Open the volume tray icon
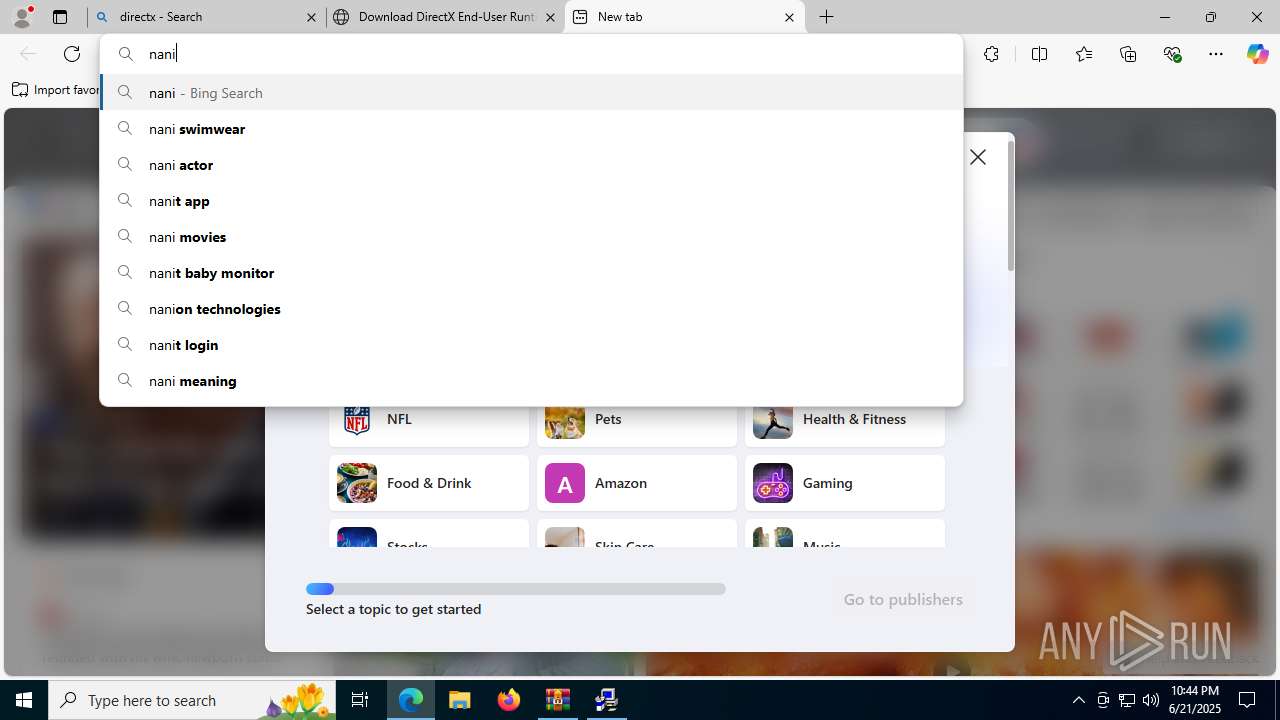 coord(1151,700)
